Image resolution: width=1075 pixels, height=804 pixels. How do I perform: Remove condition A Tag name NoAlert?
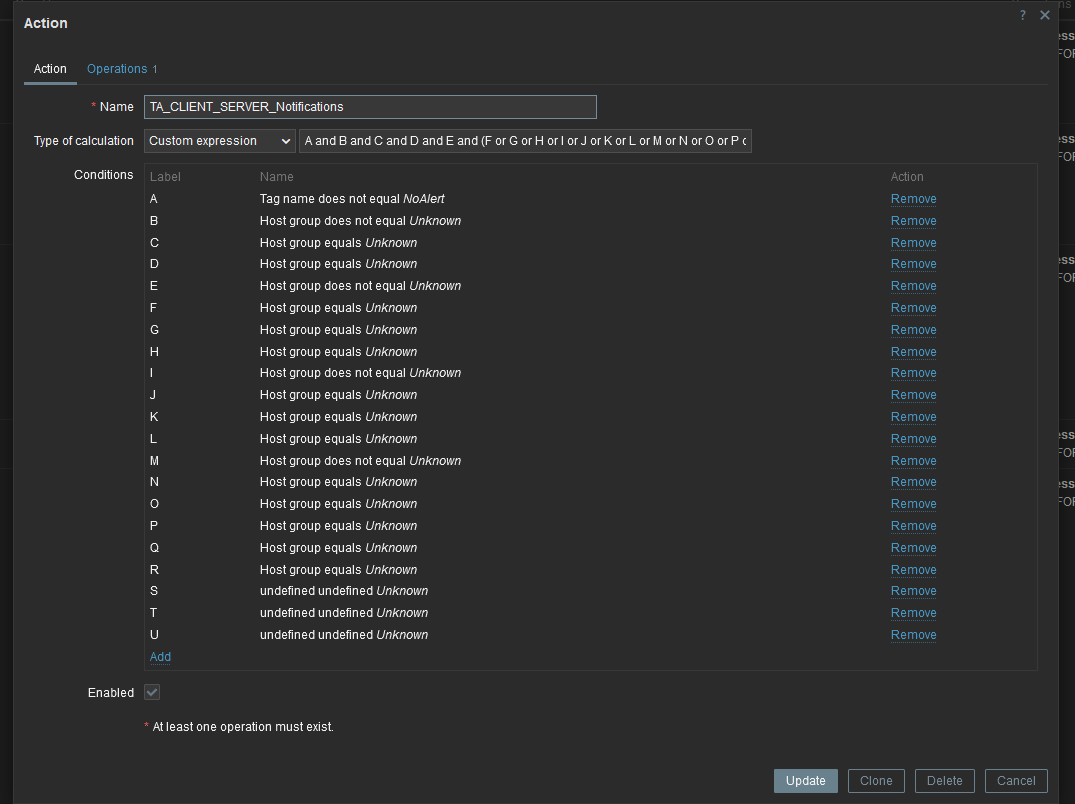click(913, 199)
